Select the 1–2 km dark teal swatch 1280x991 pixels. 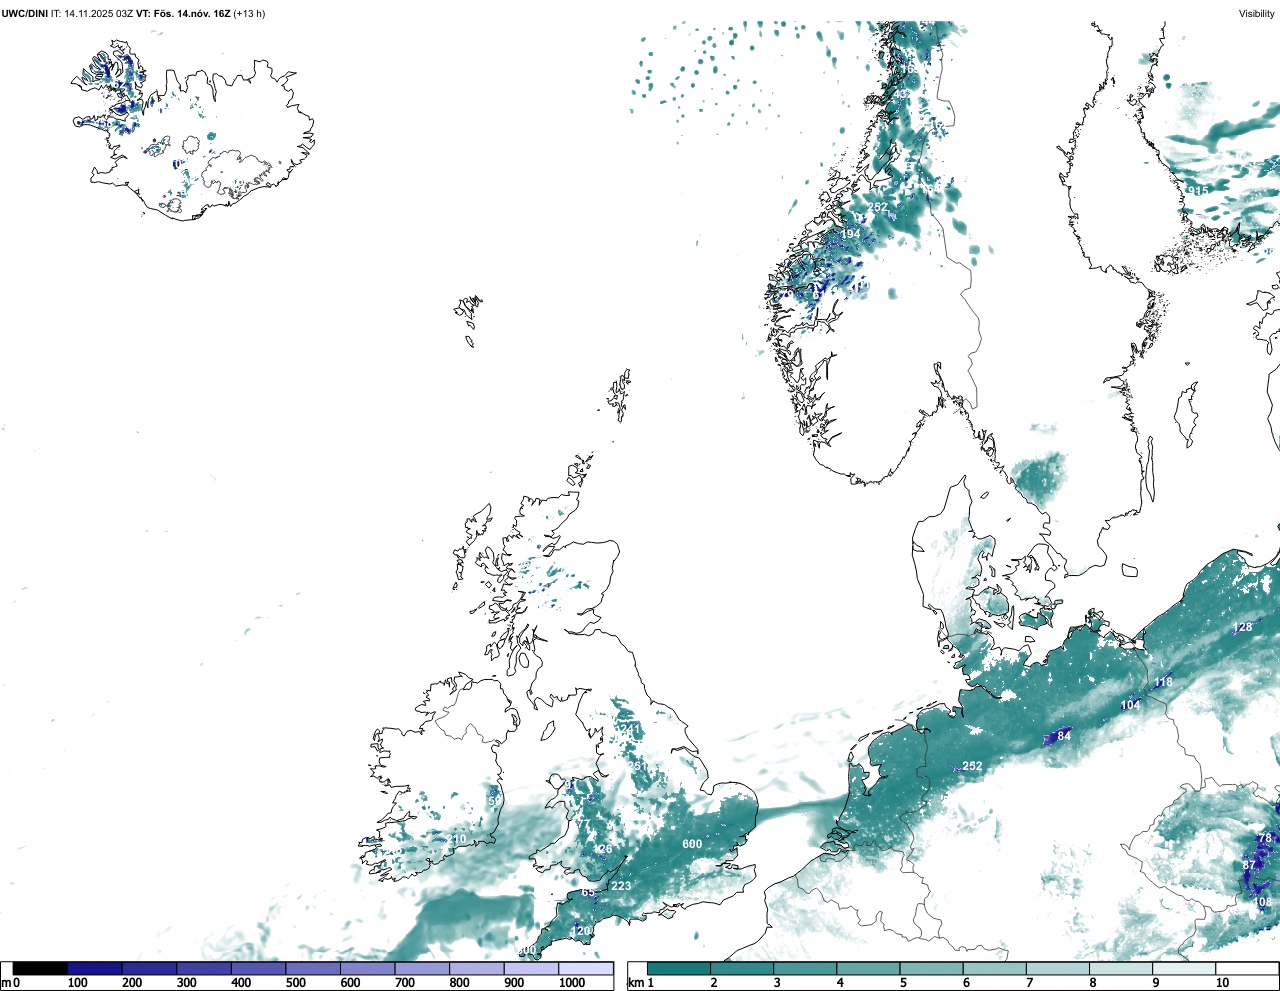click(679, 968)
